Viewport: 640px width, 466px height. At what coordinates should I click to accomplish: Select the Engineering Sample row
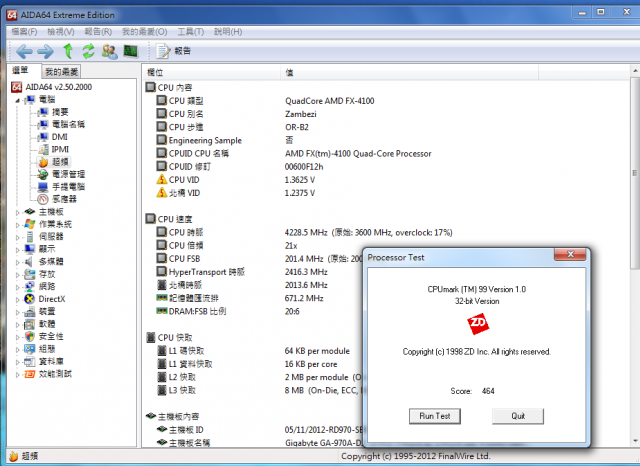(x=225, y=140)
